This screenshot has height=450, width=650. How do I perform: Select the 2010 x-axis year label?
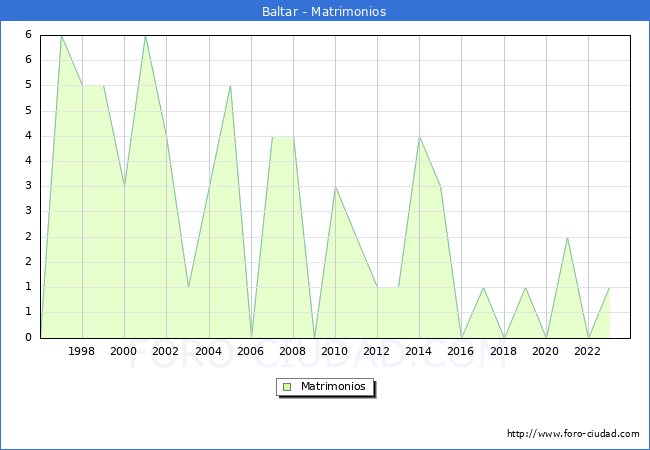[x=335, y=351]
